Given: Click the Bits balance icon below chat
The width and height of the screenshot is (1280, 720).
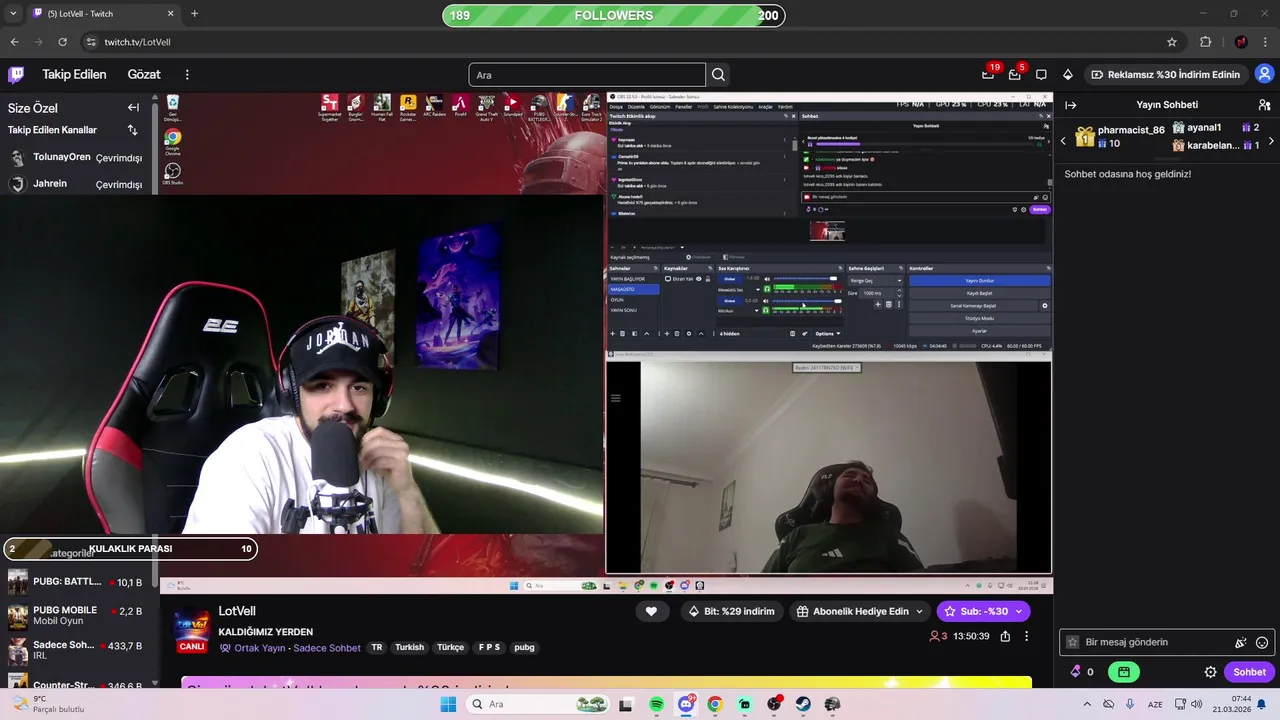Looking at the screenshot, I should (1075, 672).
